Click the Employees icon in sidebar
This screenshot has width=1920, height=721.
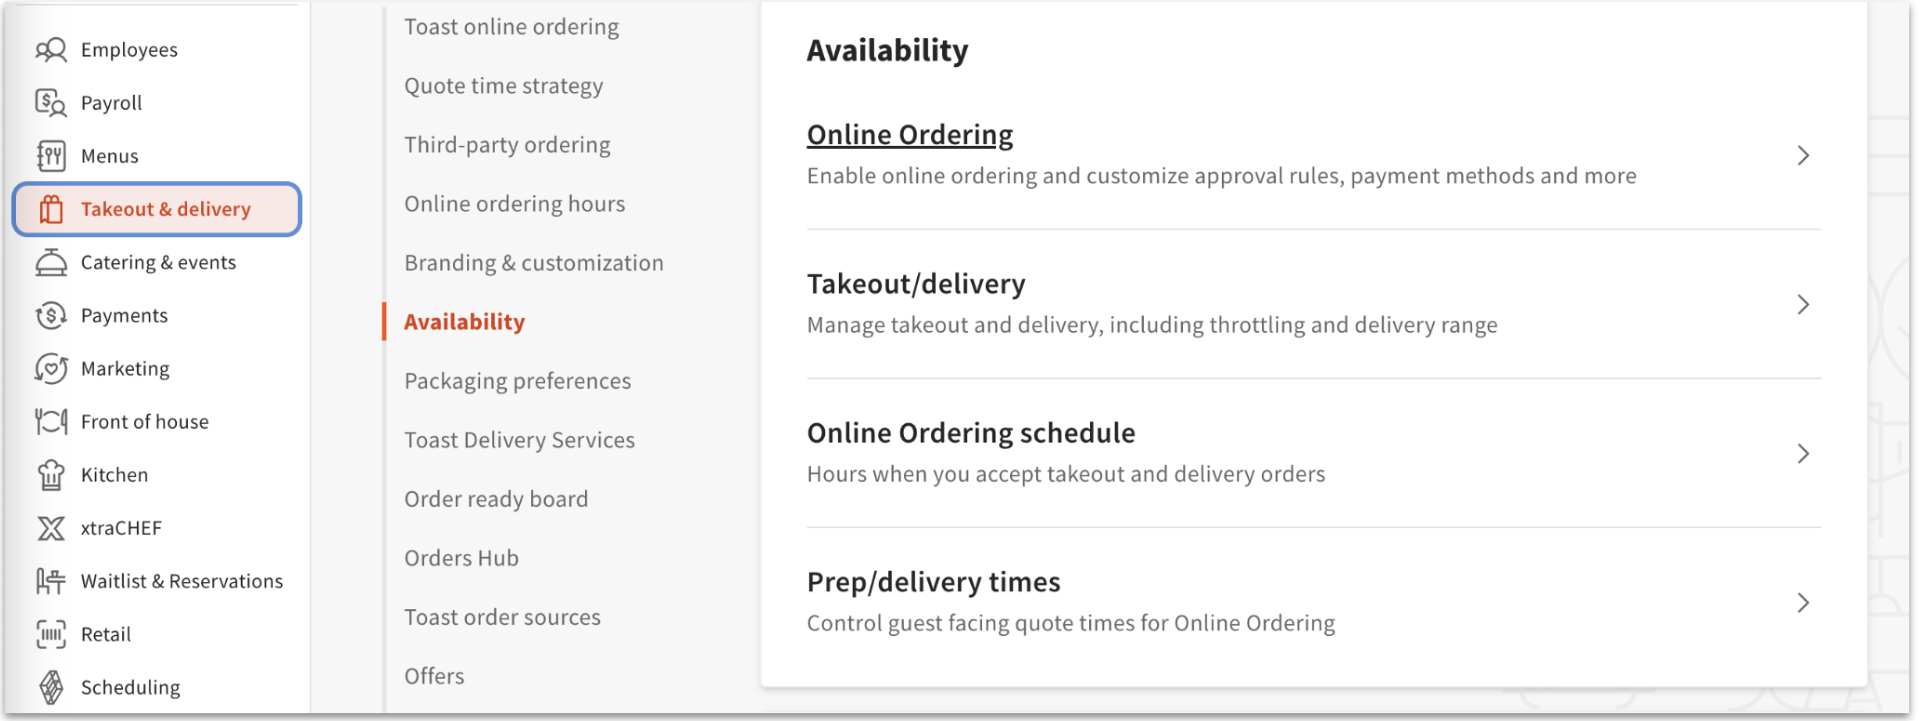[51, 50]
